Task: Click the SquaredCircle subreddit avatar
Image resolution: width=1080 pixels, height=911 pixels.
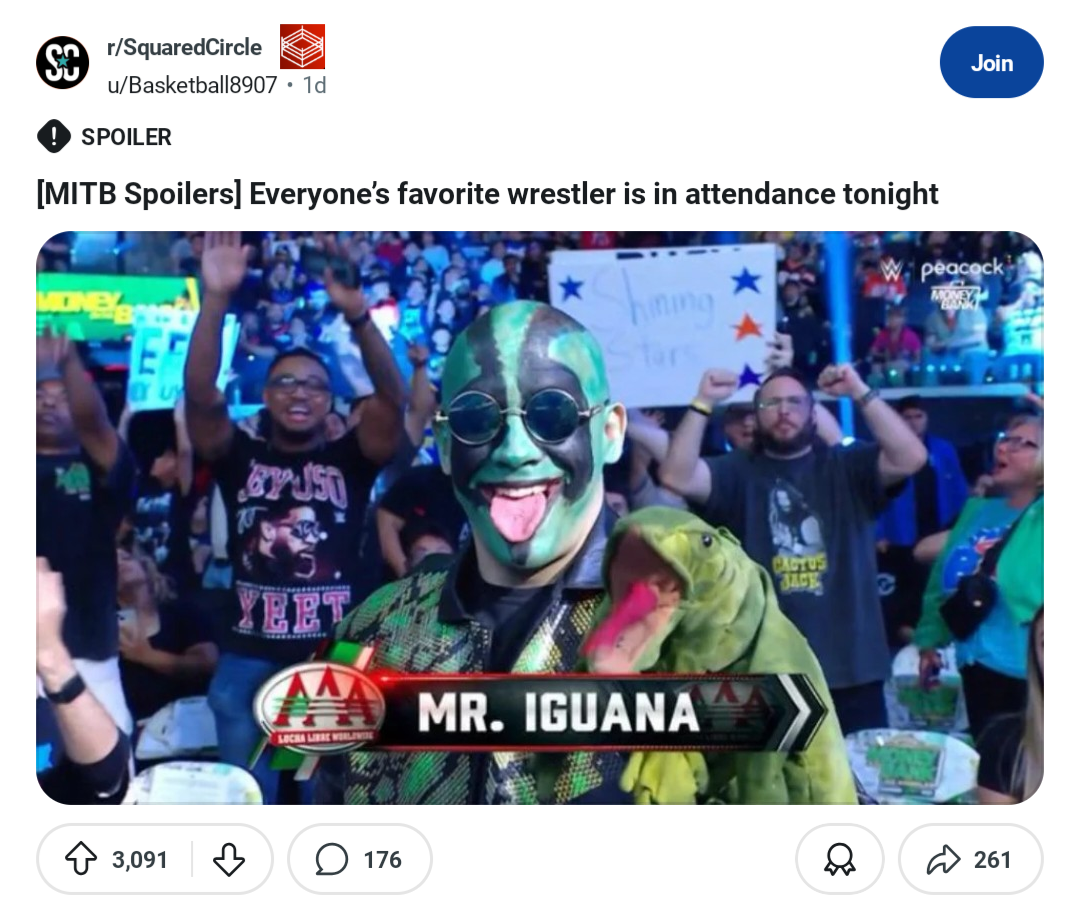Action: 63,63
